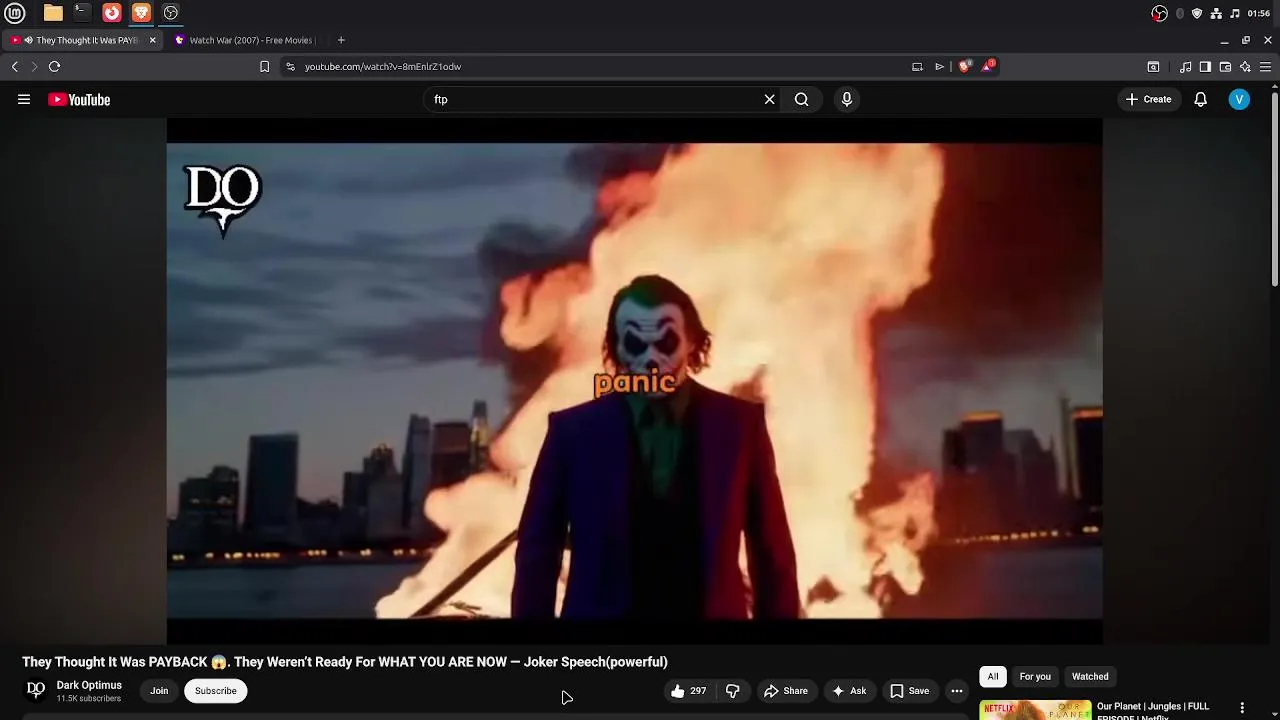Click the Join membership button
This screenshot has height=720, width=1280.
159,691
